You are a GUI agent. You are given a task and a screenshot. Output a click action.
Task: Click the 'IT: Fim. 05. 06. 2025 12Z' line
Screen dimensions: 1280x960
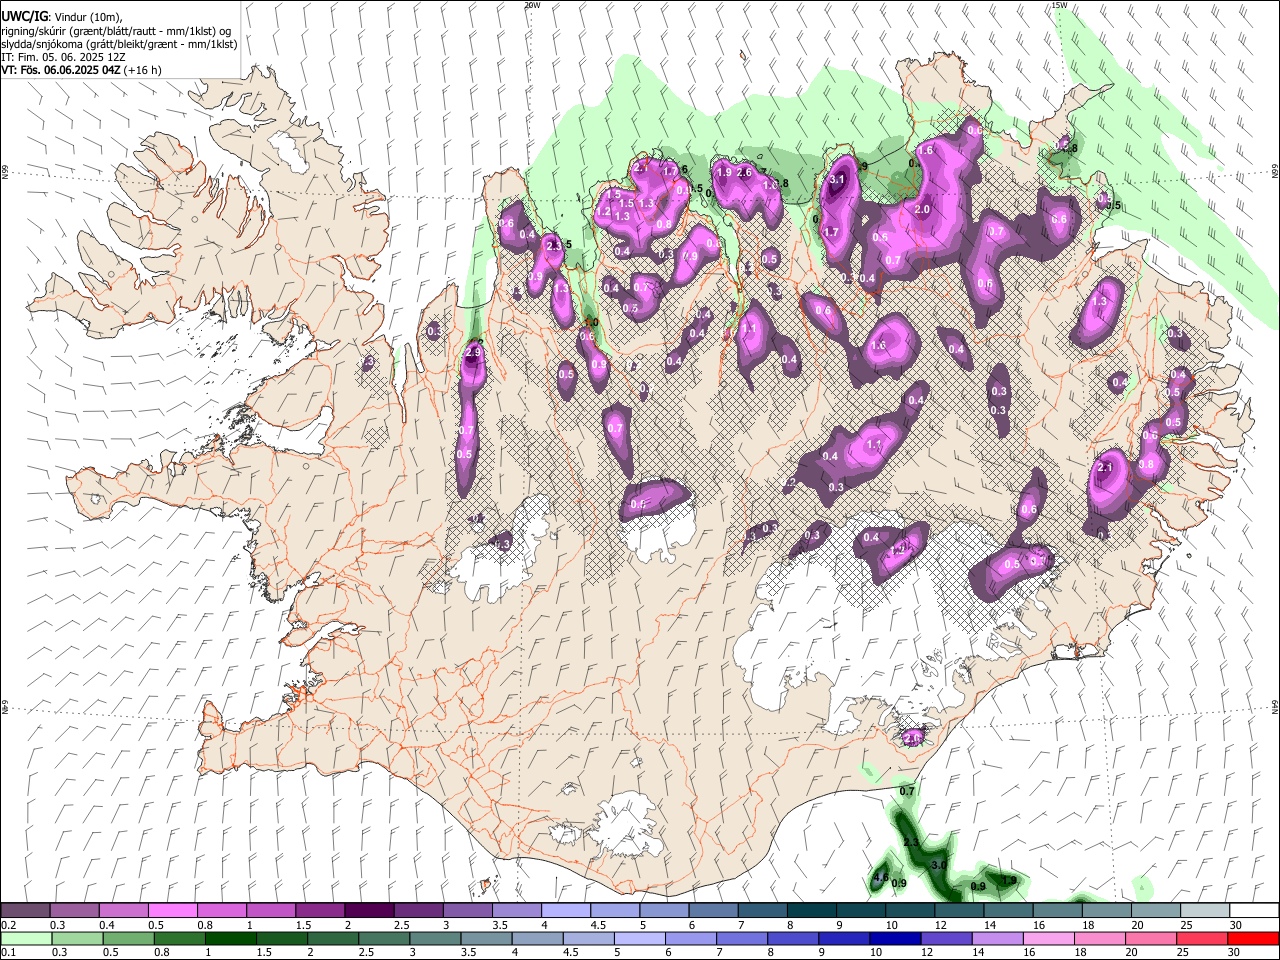62,58
